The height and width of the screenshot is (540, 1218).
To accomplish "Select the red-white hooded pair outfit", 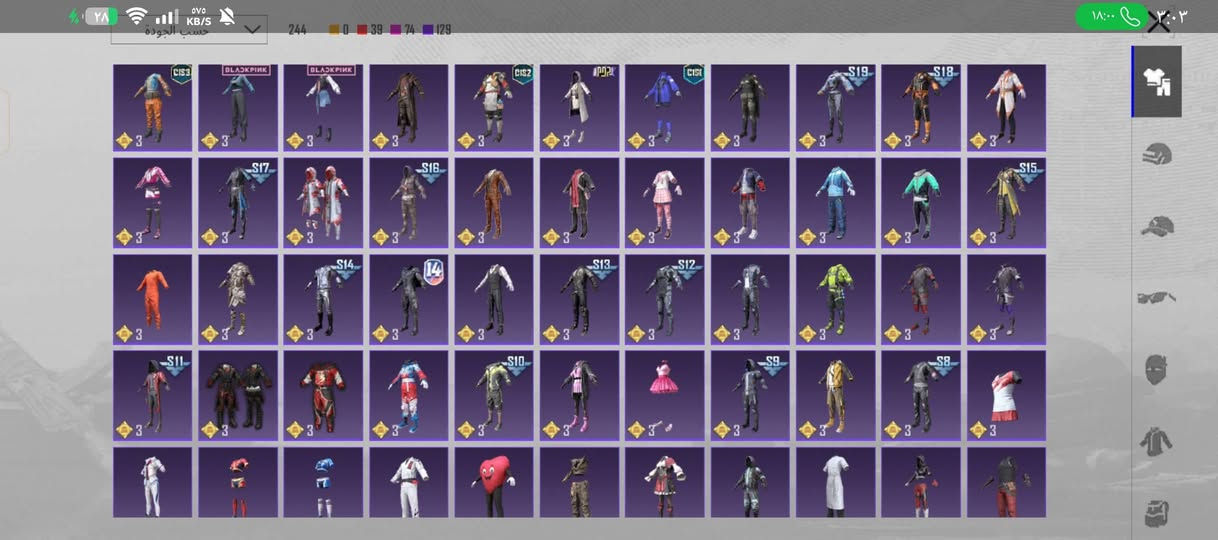I will pos(323,203).
